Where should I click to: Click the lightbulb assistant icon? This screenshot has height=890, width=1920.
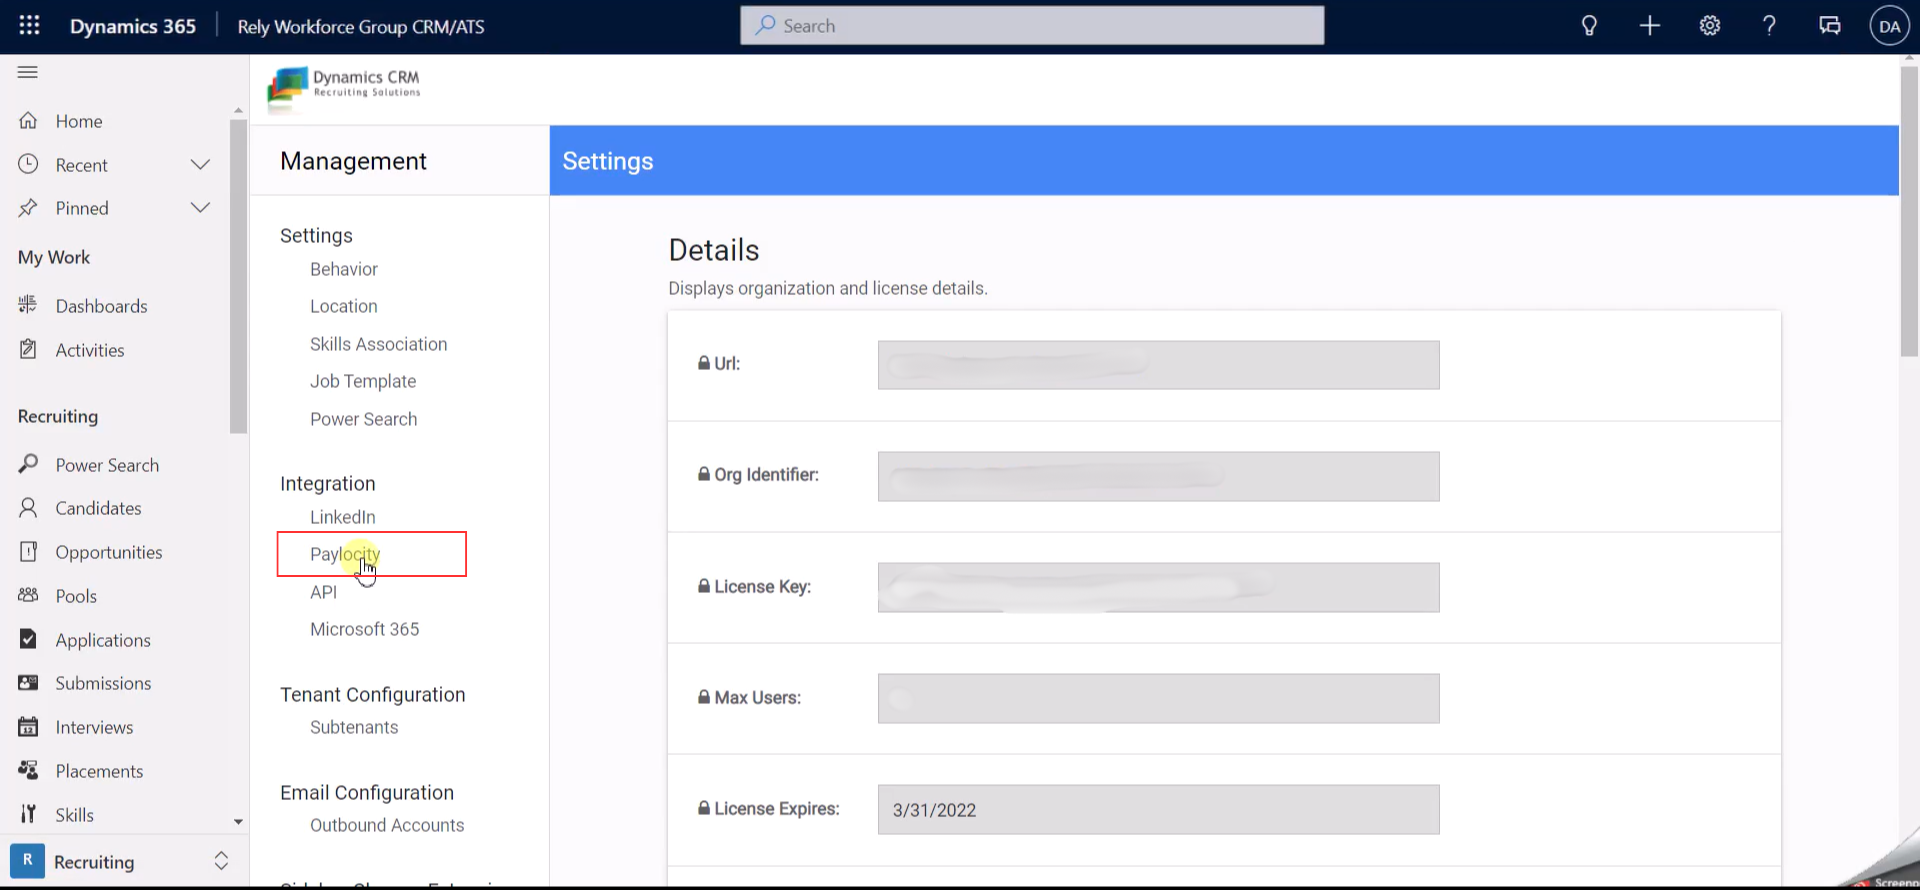(x=1589, y=26)
